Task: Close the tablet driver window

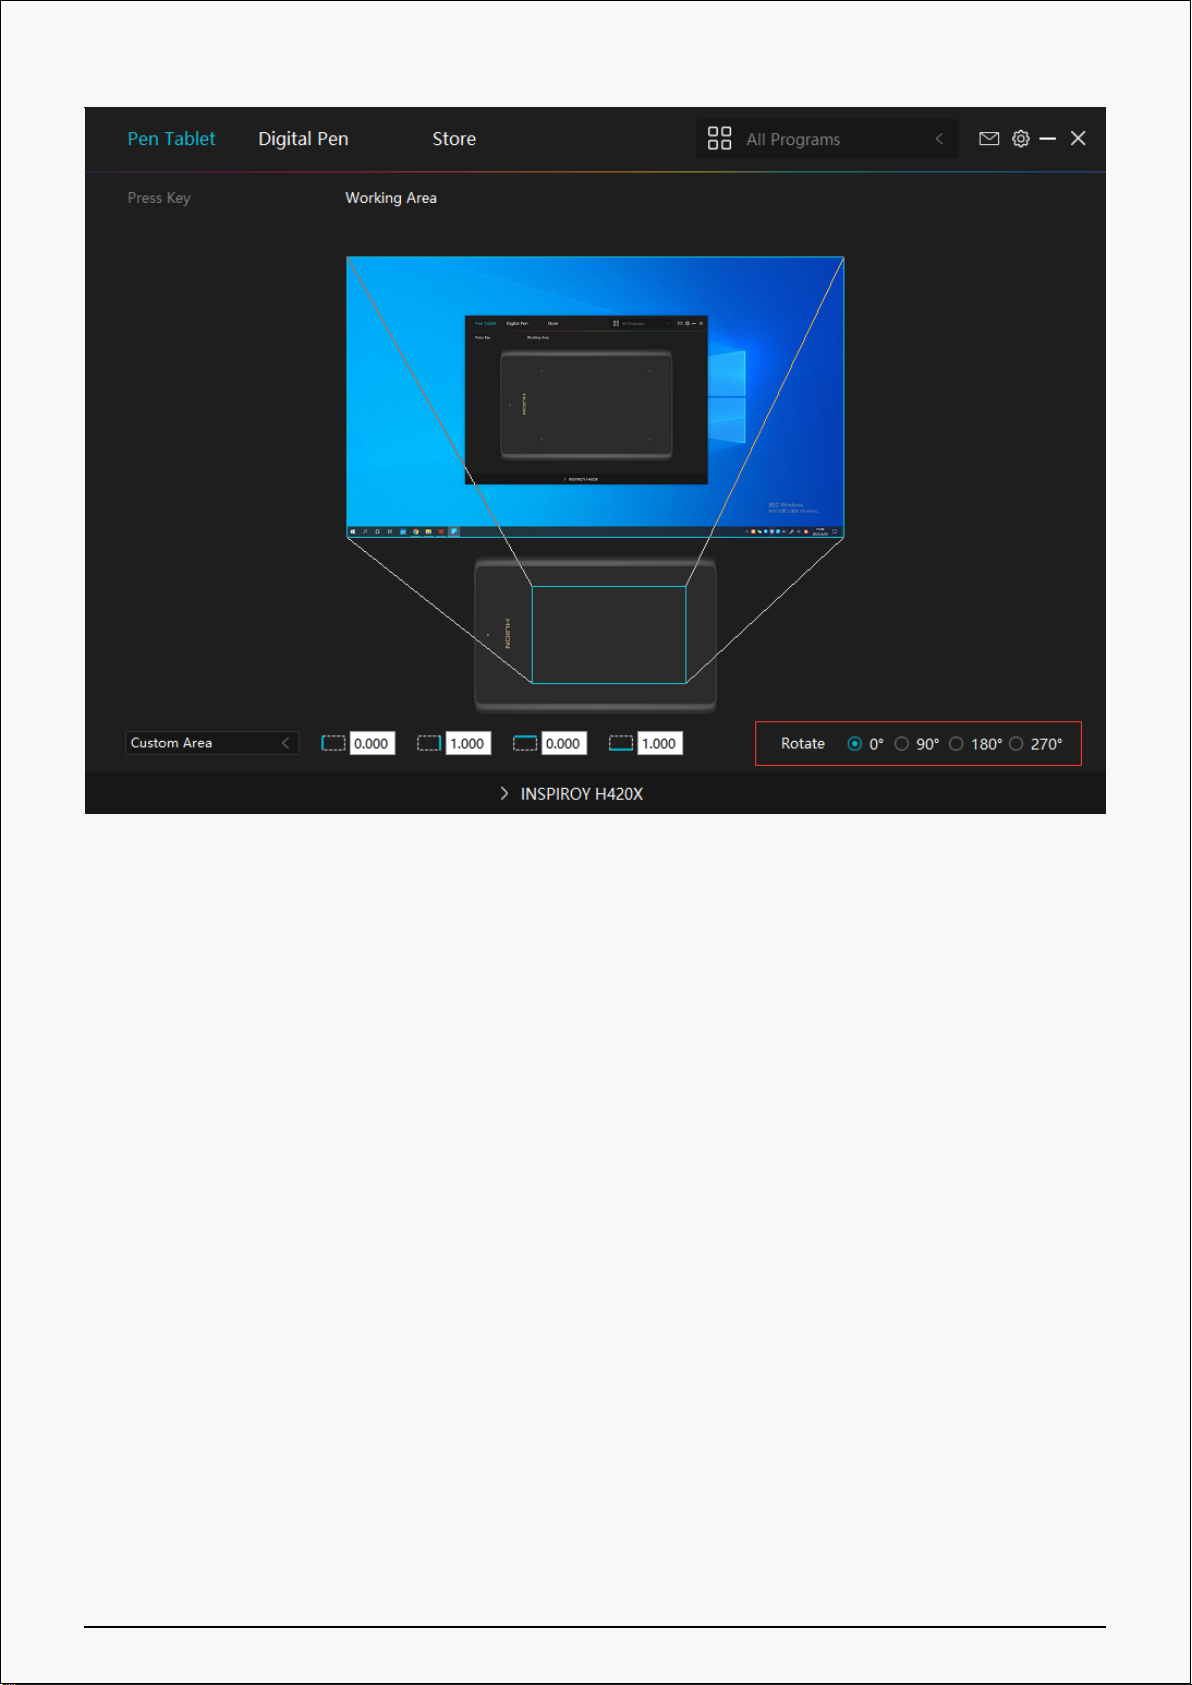Action: click(x=1078, y=138)
